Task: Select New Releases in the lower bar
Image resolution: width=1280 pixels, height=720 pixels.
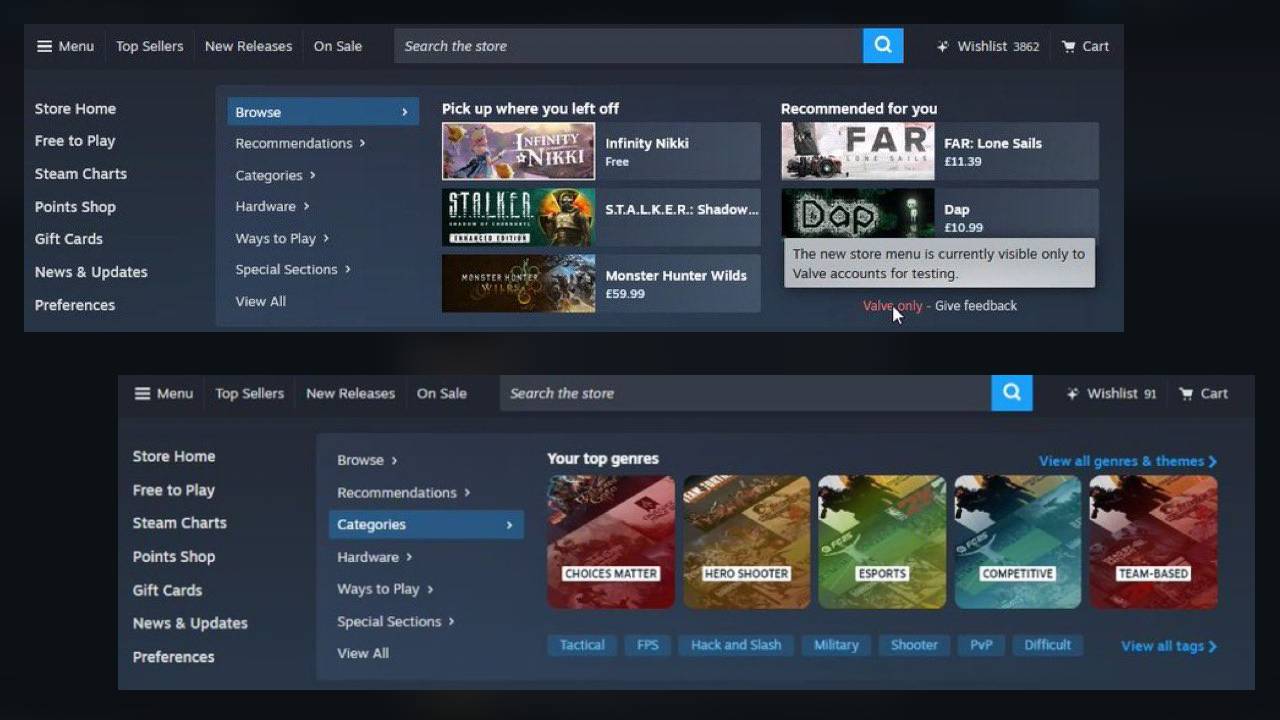Action: (350, 393)
